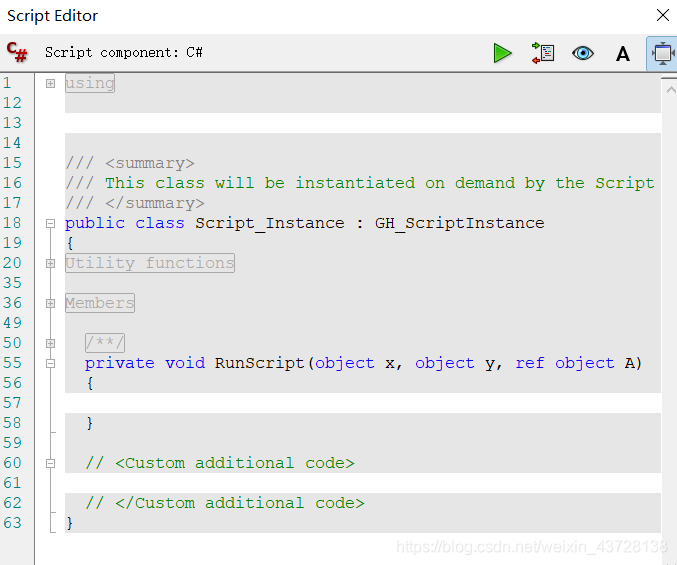The image size is (677, 565).
Task: Click the 'Members' folded label
Action: coord(100,303)
